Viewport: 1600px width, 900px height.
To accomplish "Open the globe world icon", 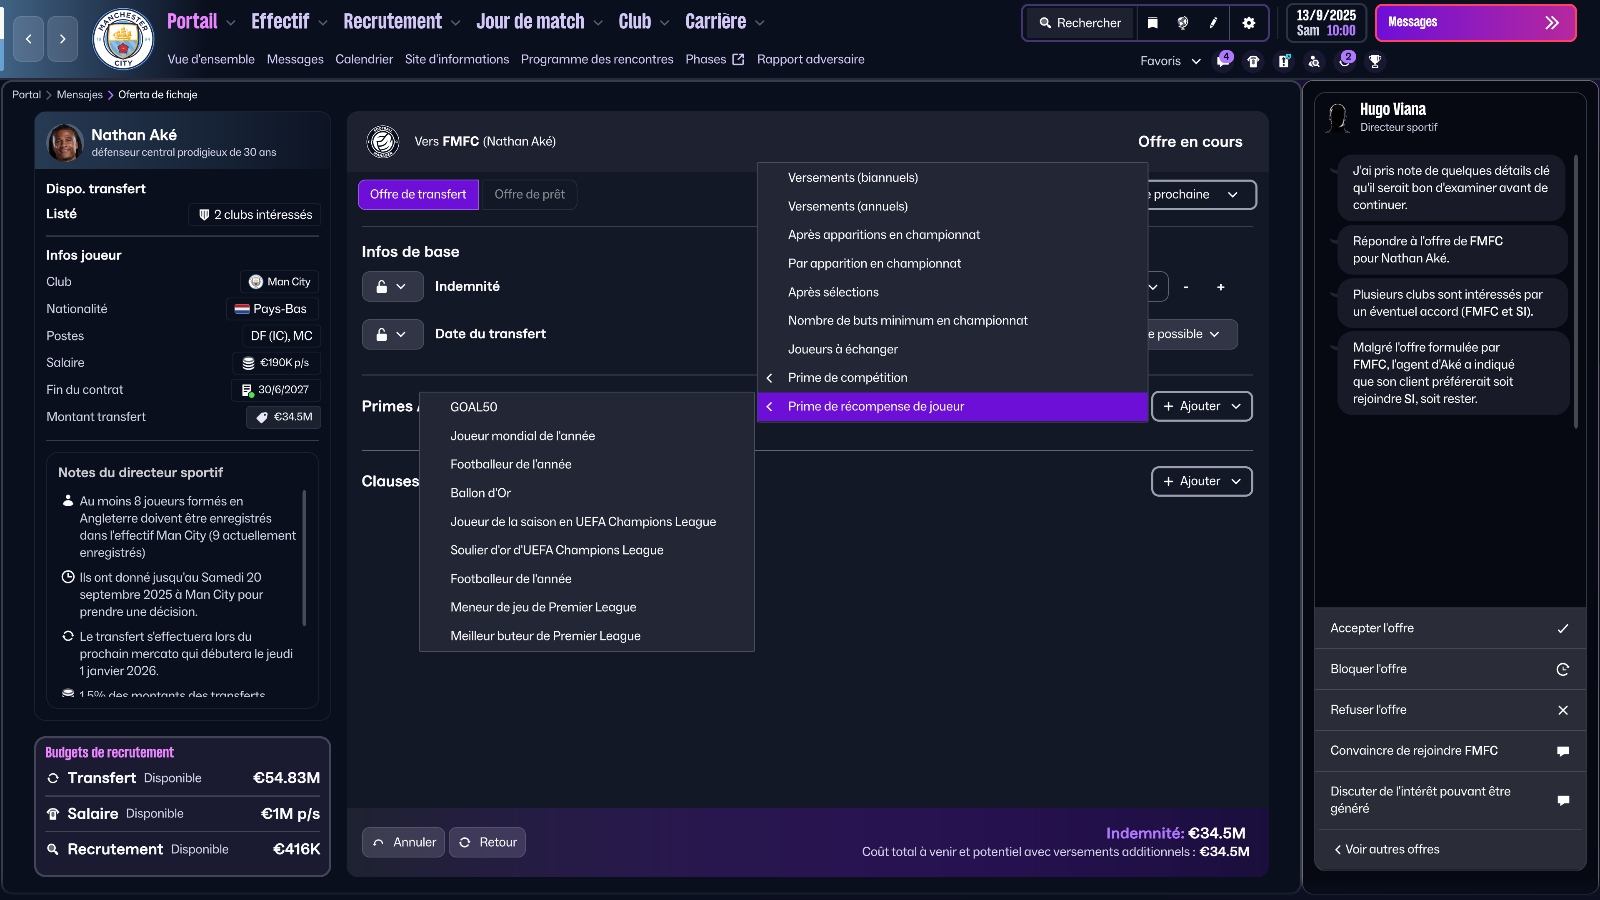I will pos(1181,22).
